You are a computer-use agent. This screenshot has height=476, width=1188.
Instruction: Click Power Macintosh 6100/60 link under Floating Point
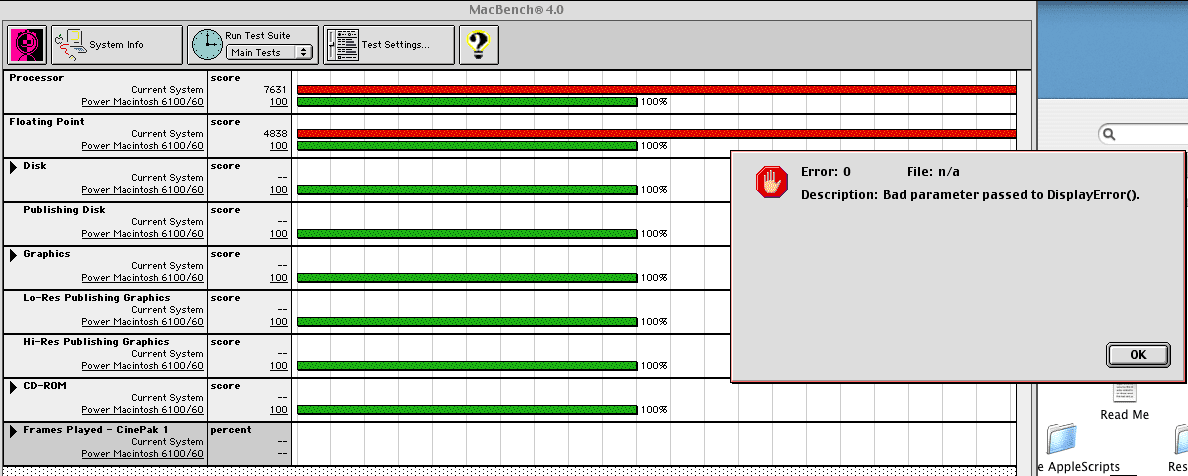tap(142, 146)
